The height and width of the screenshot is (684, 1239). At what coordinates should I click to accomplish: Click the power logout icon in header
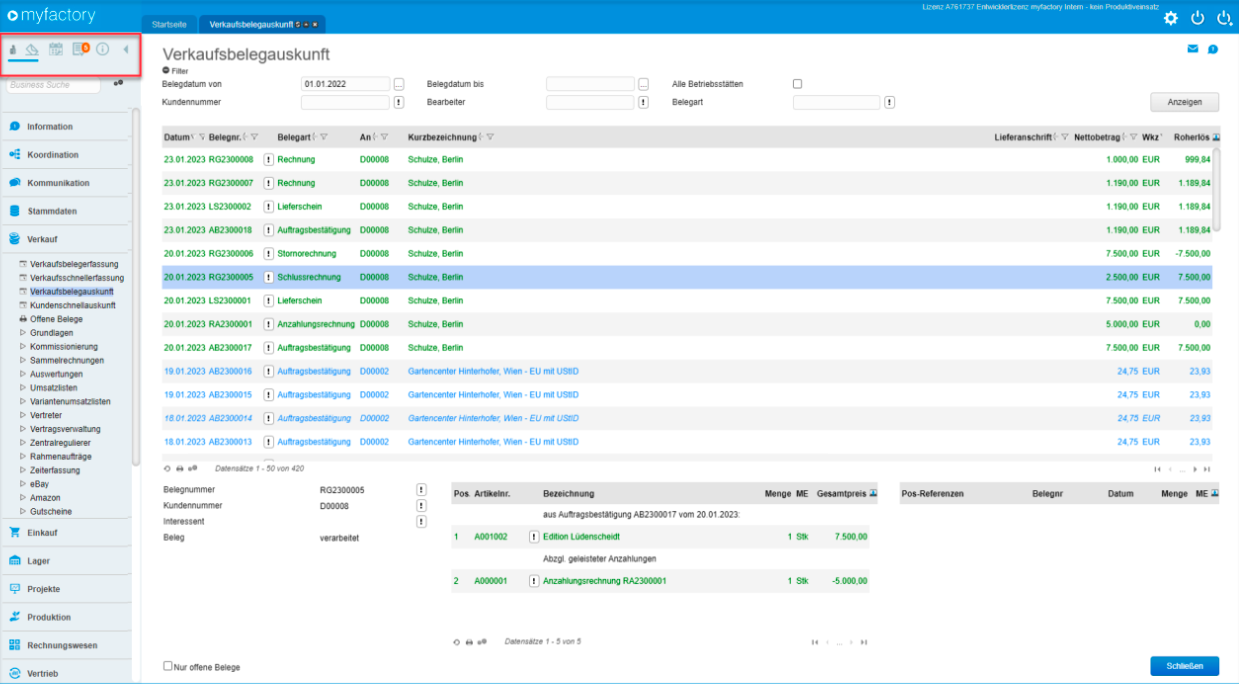[1197, 18]
